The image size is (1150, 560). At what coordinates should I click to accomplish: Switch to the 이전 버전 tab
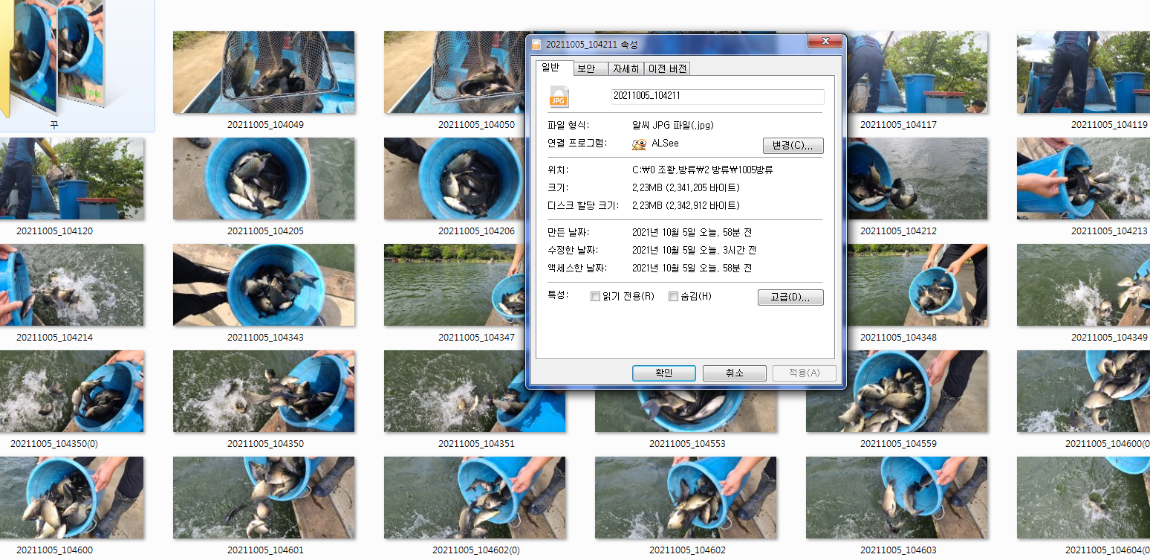coord(667,69)
